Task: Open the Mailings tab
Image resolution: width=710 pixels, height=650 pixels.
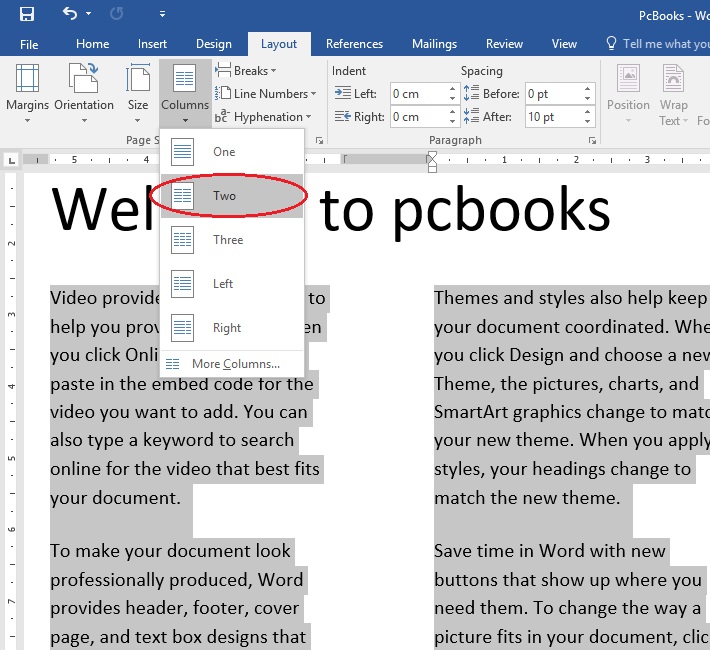Action: tap(434, 44)
